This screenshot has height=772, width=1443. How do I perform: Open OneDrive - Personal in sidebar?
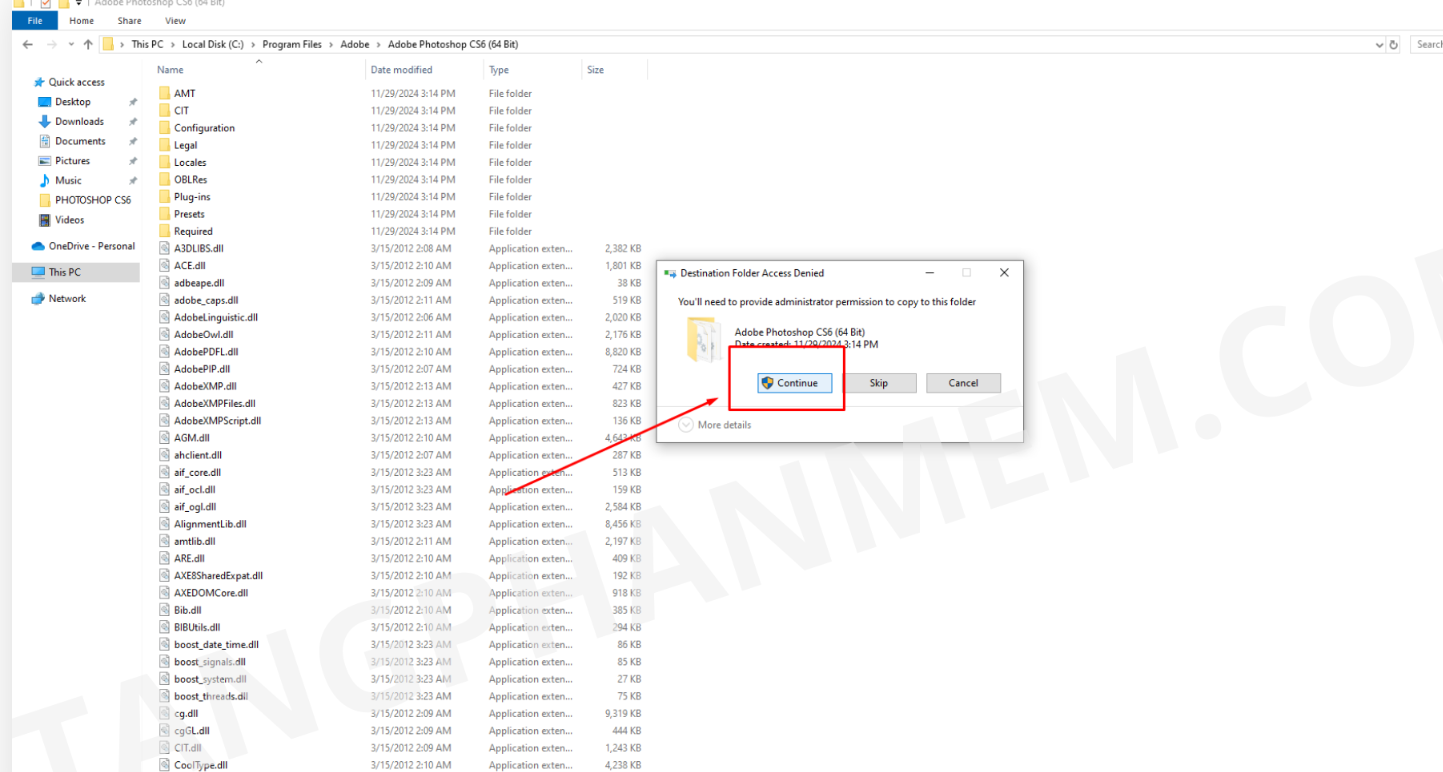[x=91, y=246]
